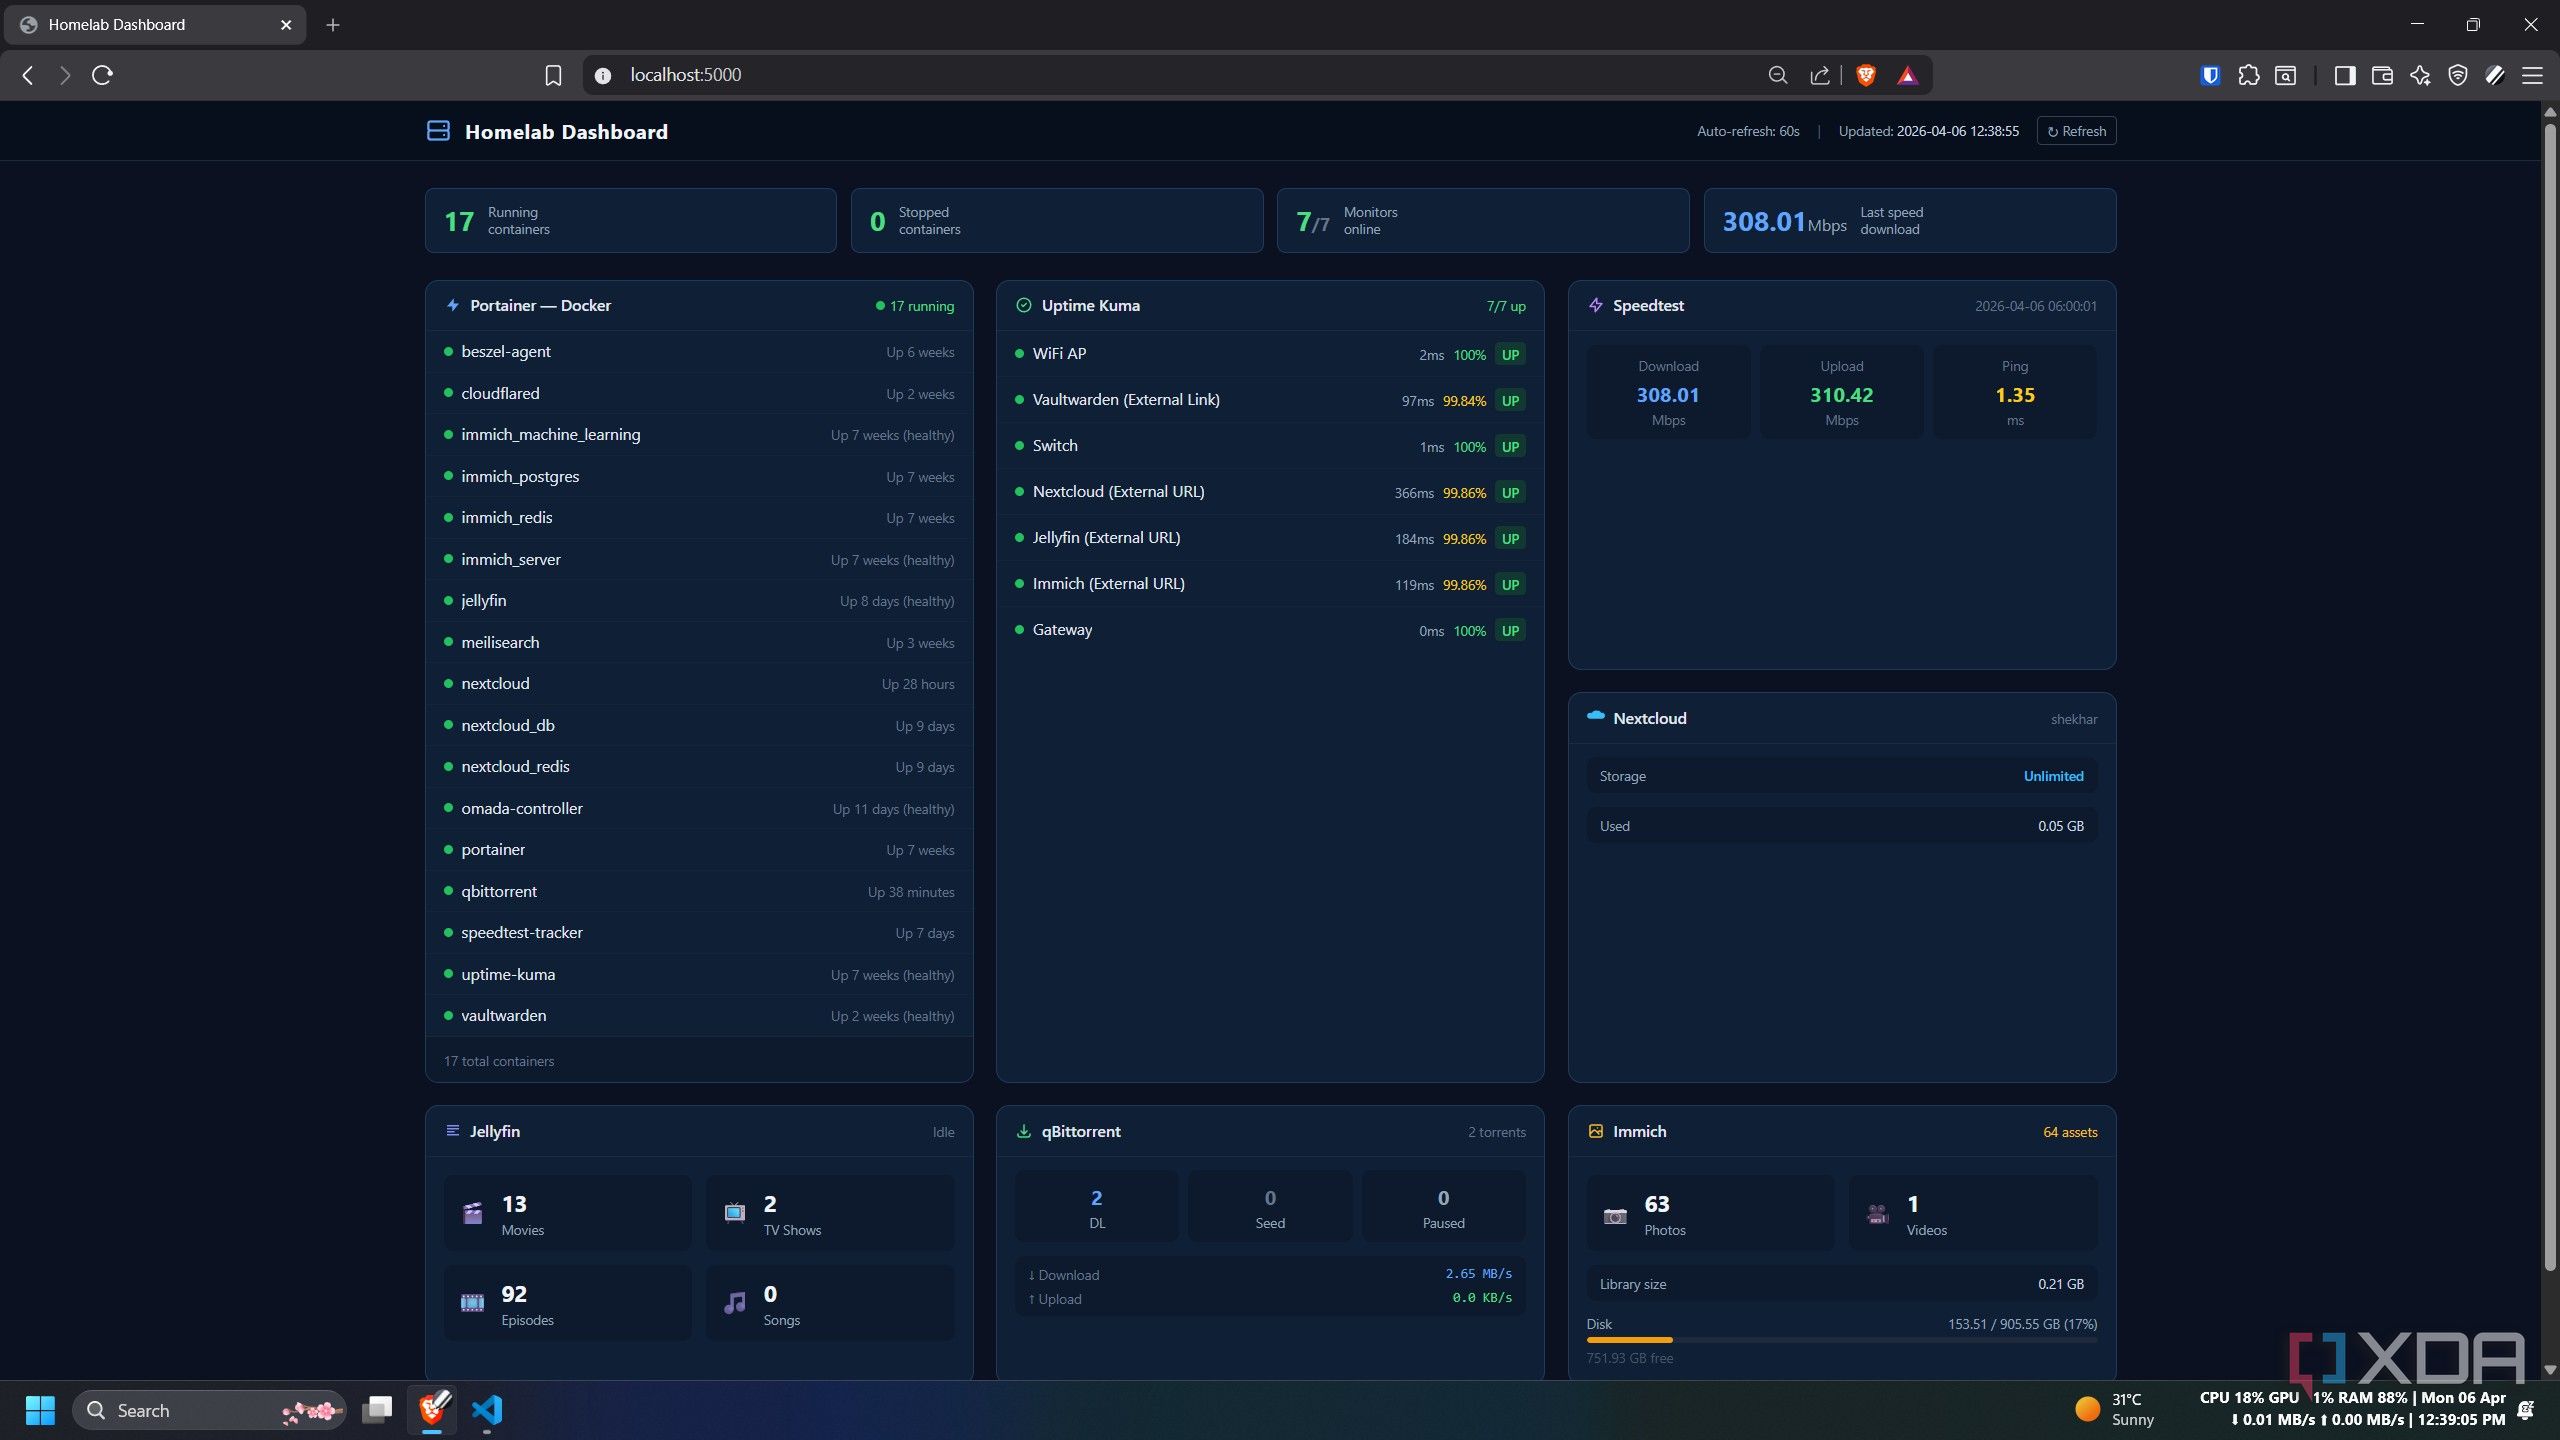The height and width of the screenshot is (1440, 2560).
Task: Close the Homelab Dashboard tab
Action: click(286, 25)
